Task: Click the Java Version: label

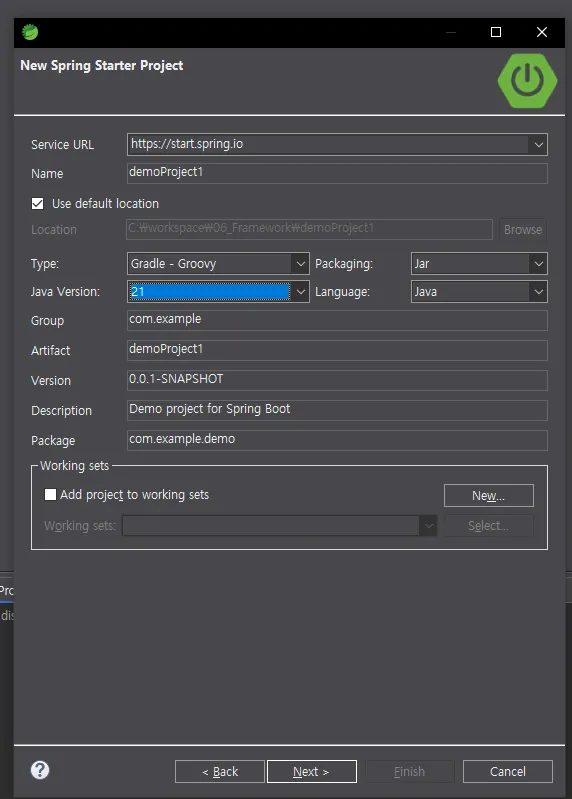Action: pyautogui.click(x=65, y=292)
